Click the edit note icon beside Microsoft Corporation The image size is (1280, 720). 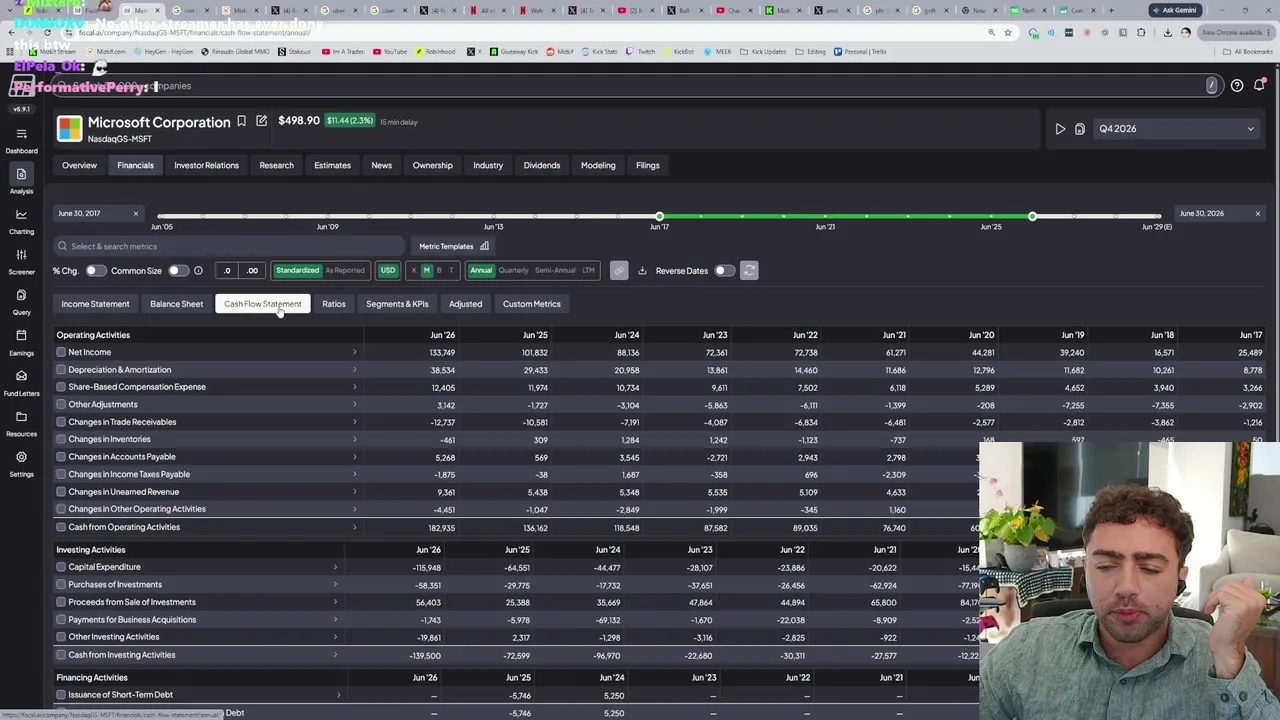click(261, 122)
